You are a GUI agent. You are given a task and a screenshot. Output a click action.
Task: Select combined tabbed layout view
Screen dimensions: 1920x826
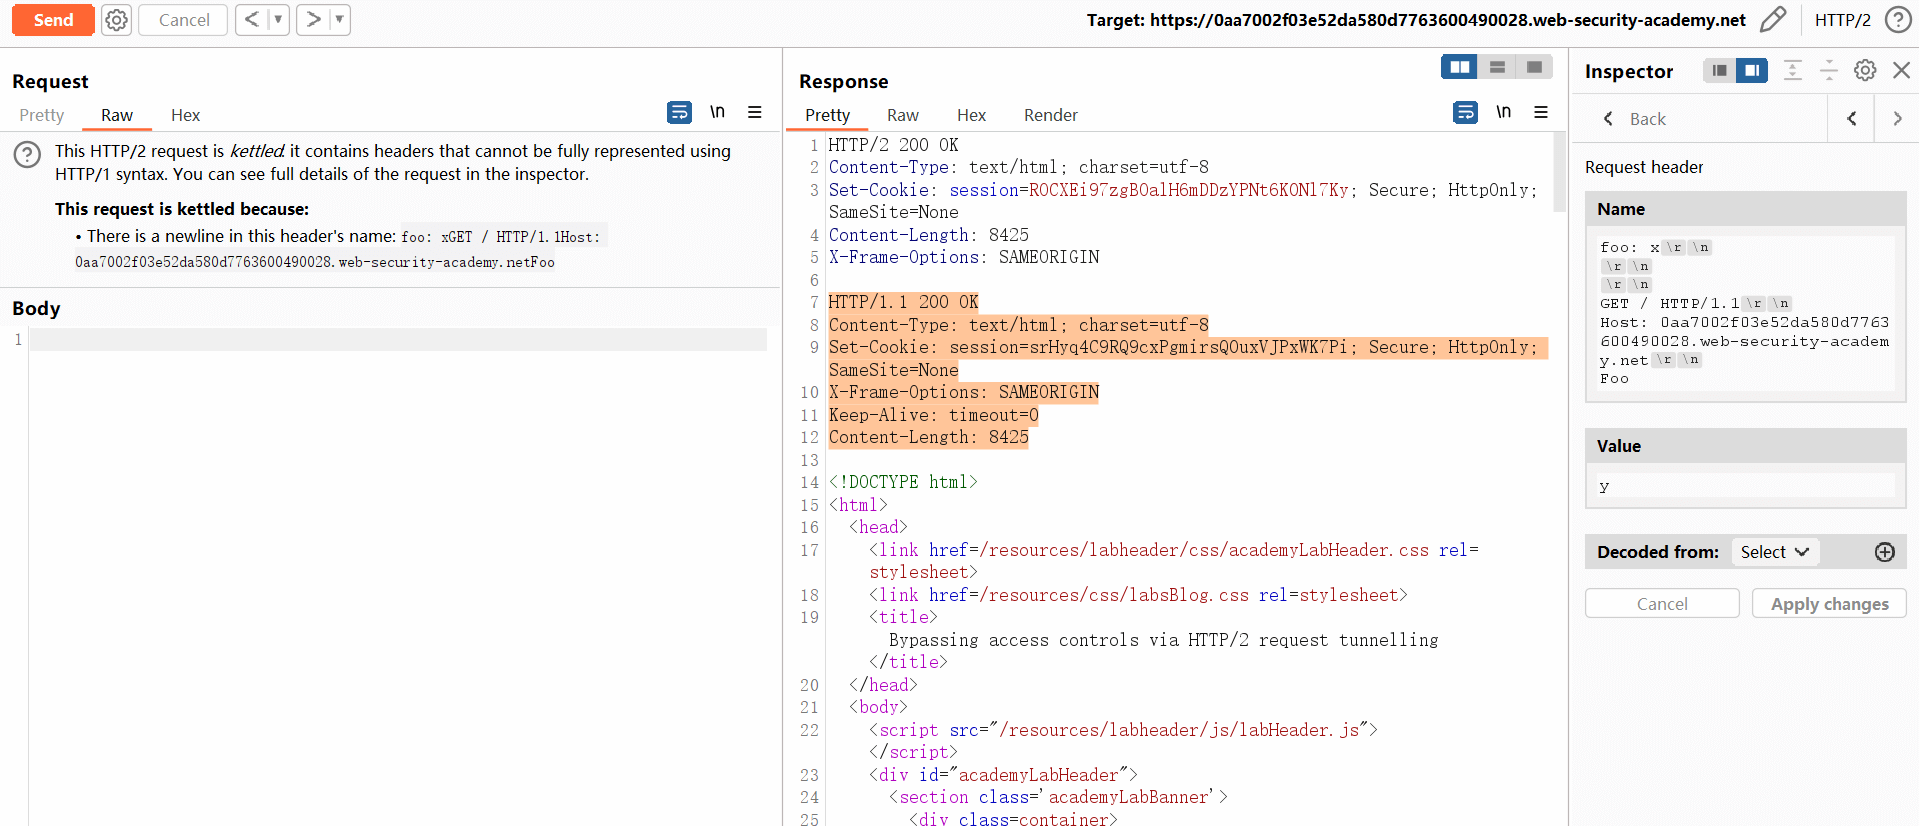[x=1534, y=67]
